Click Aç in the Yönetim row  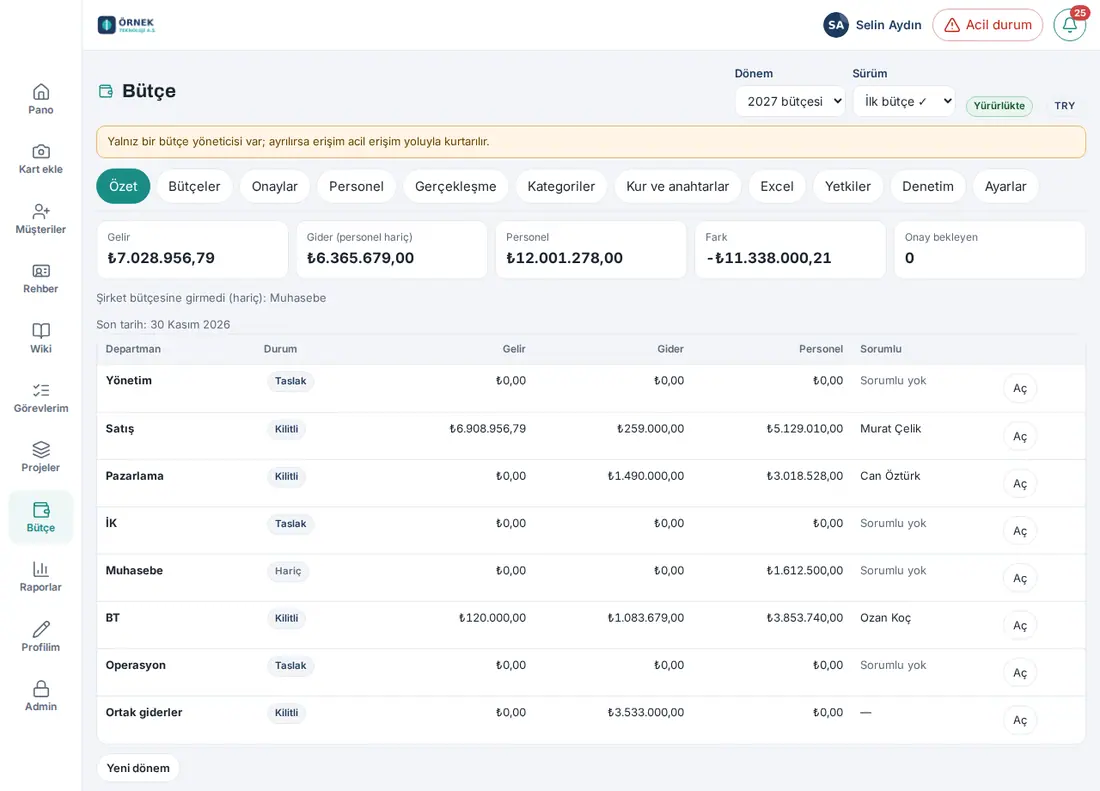pos(1020,388)
